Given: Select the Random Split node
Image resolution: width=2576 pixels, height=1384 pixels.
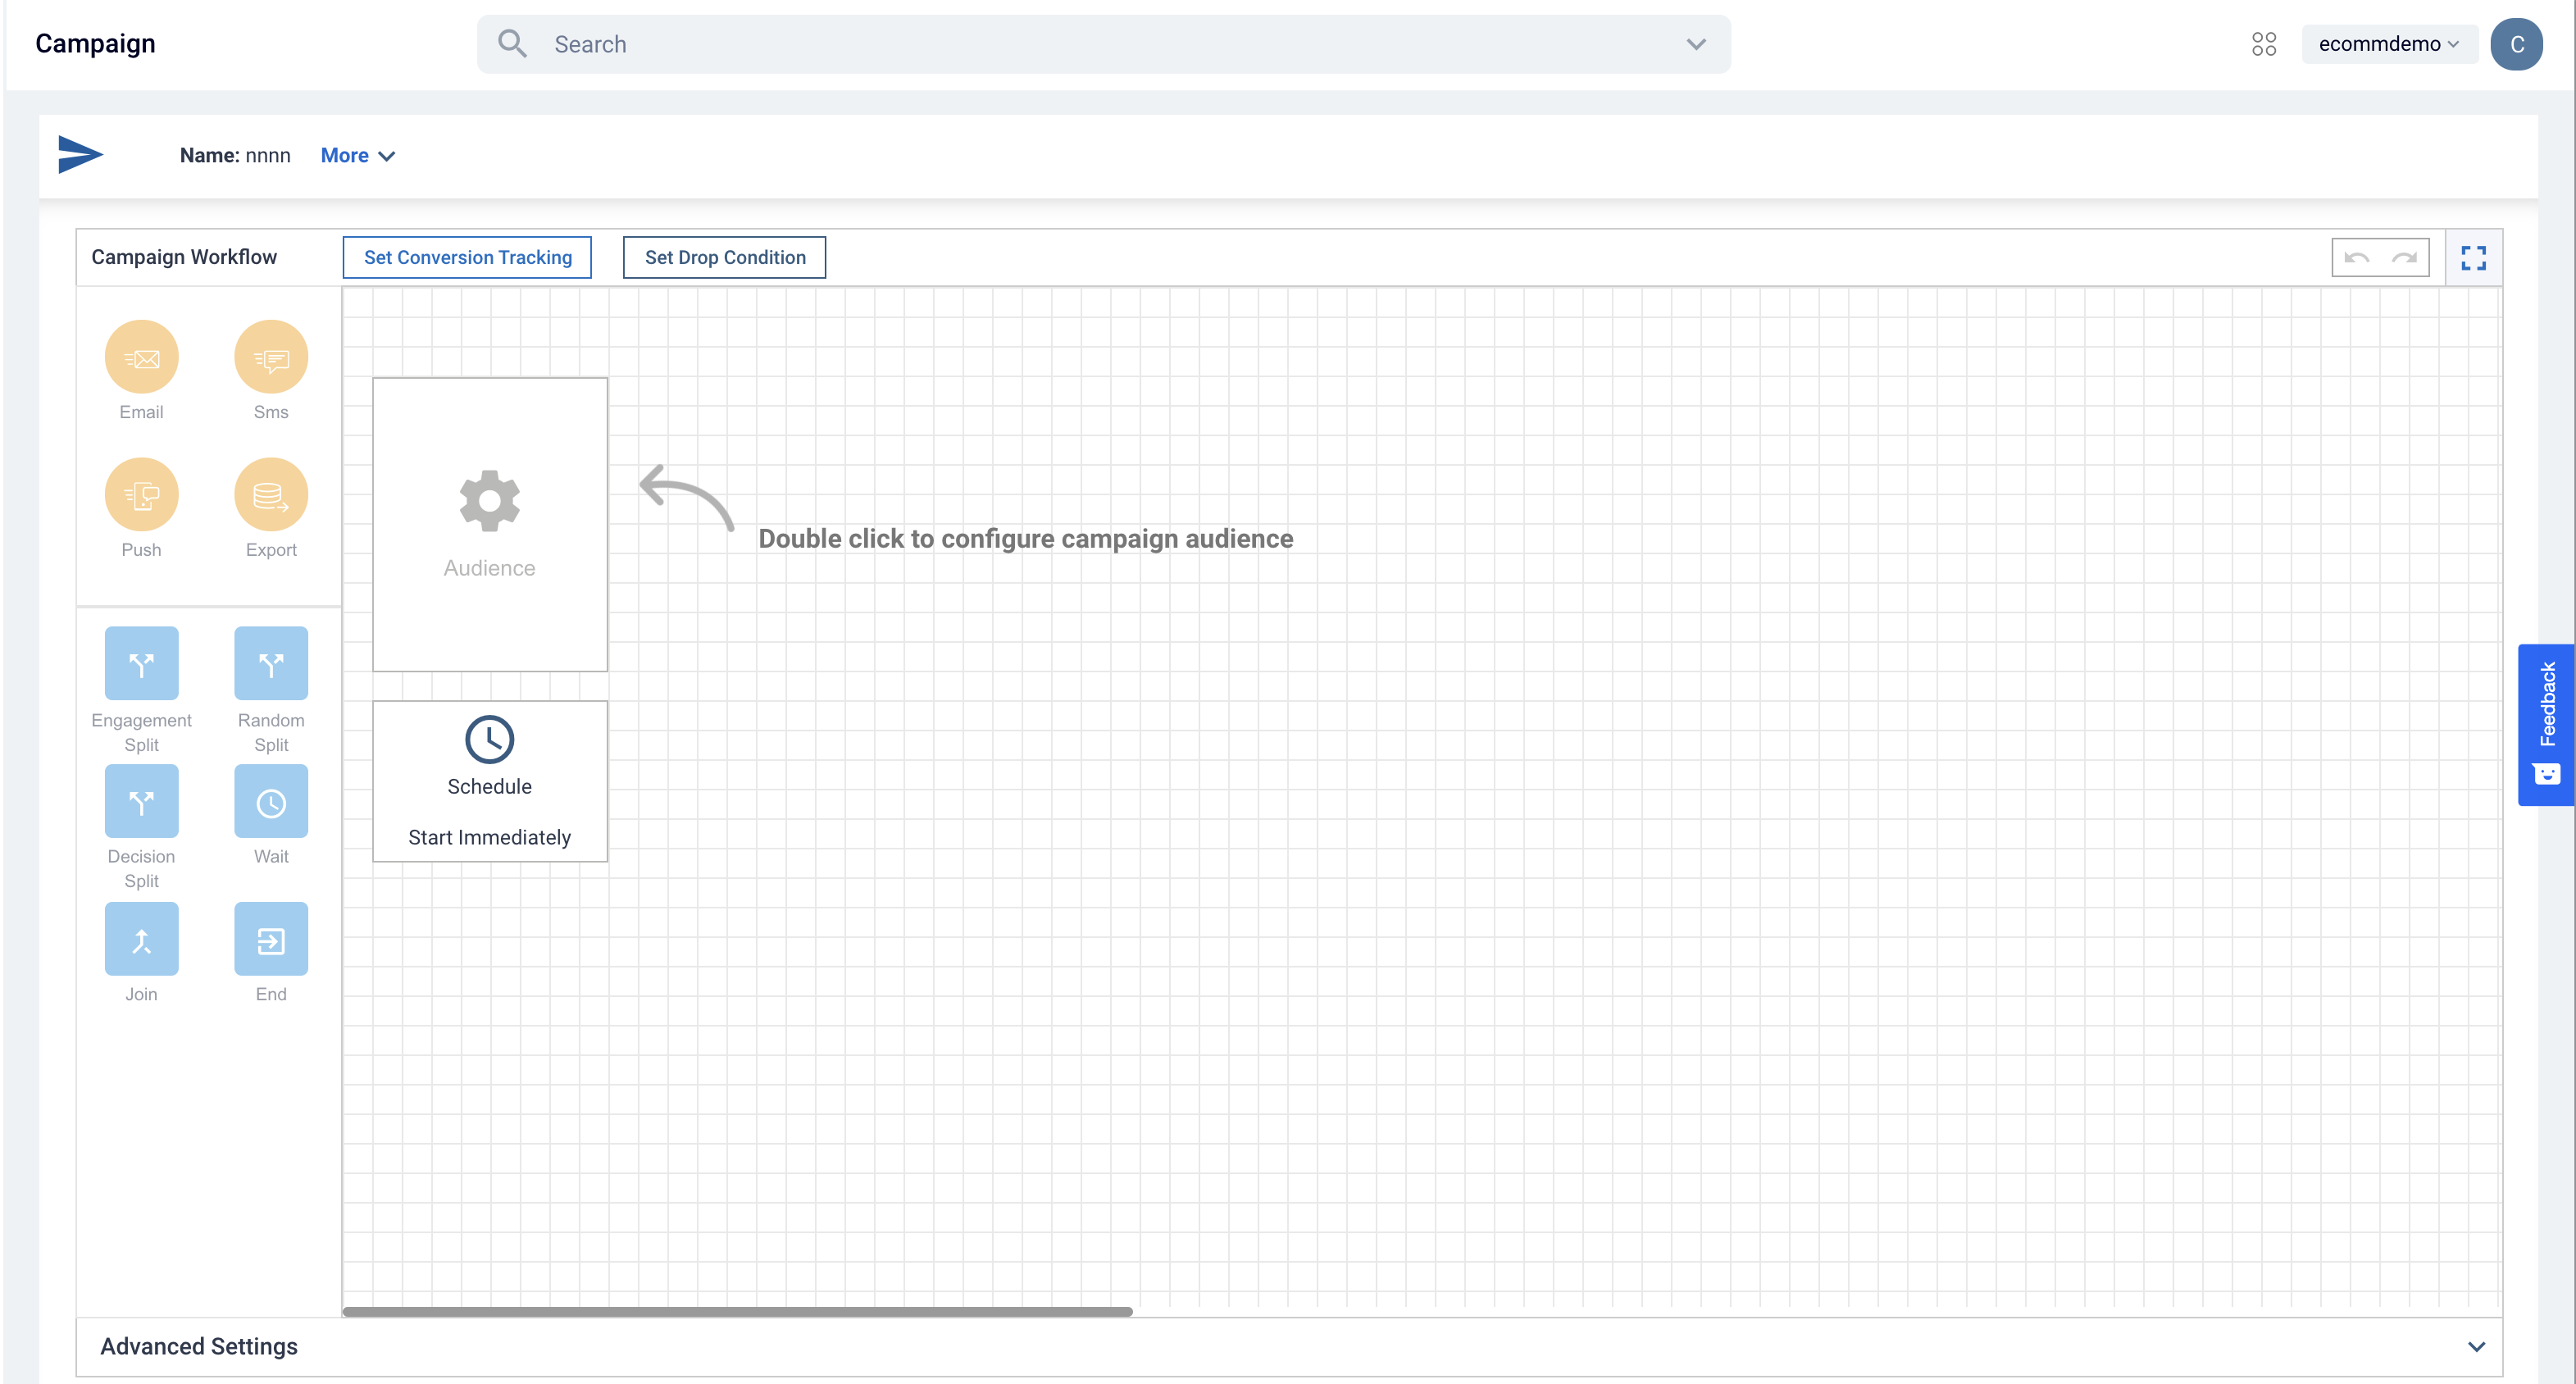Looking at the screenshot, I should pos(271,663).
